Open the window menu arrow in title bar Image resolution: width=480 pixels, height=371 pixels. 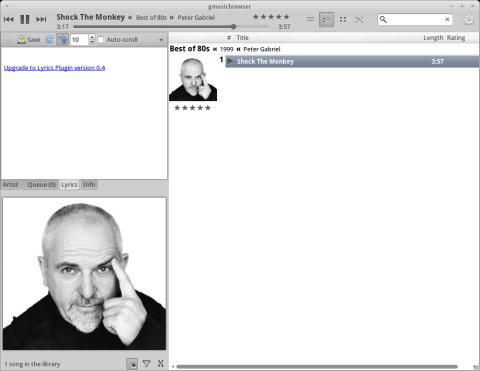click(7, 6)
